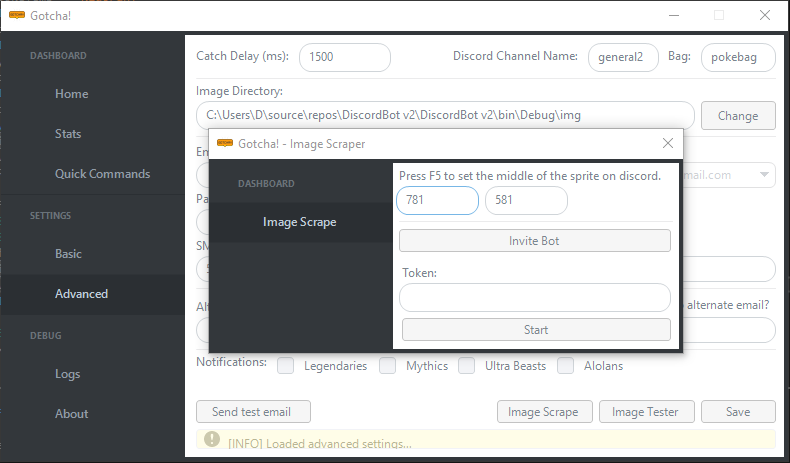Enable Legendaries notifications checkbox

pos(285,366)
